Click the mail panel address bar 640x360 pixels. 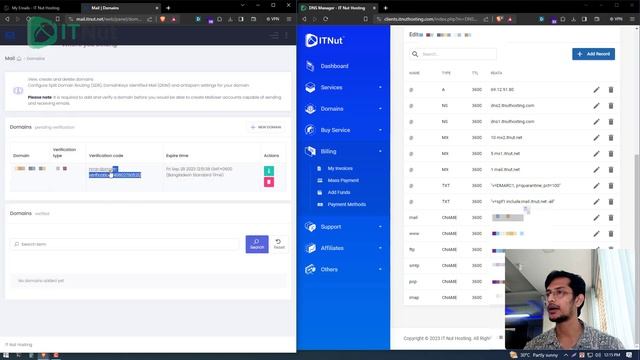(109, 19)
